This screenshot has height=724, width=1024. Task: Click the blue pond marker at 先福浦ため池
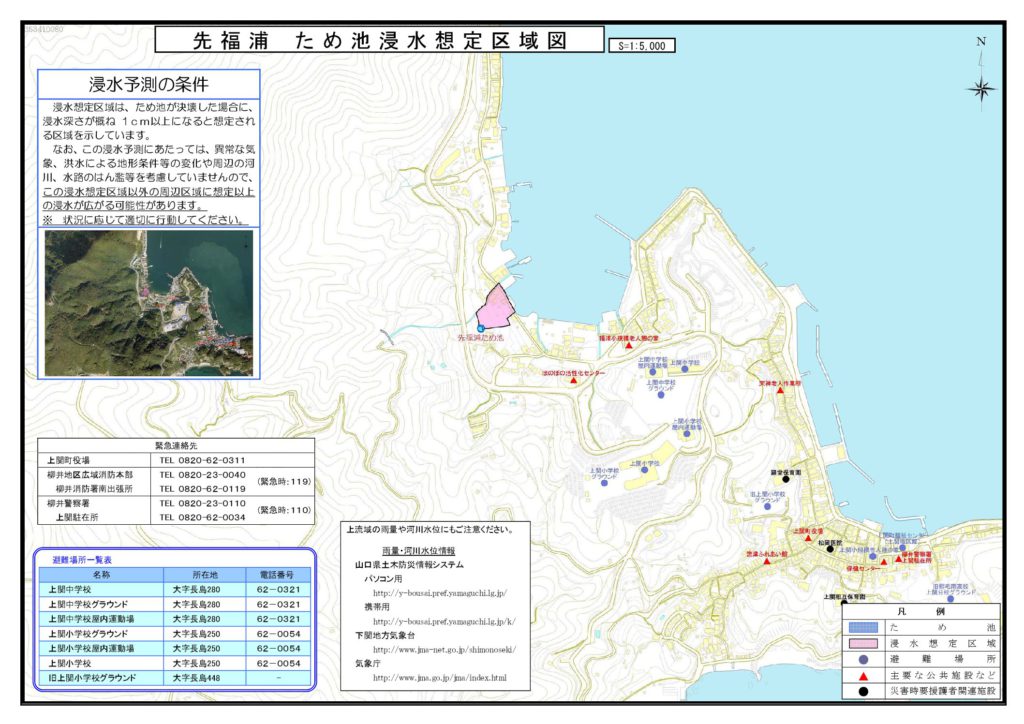(x=481, y=328)
